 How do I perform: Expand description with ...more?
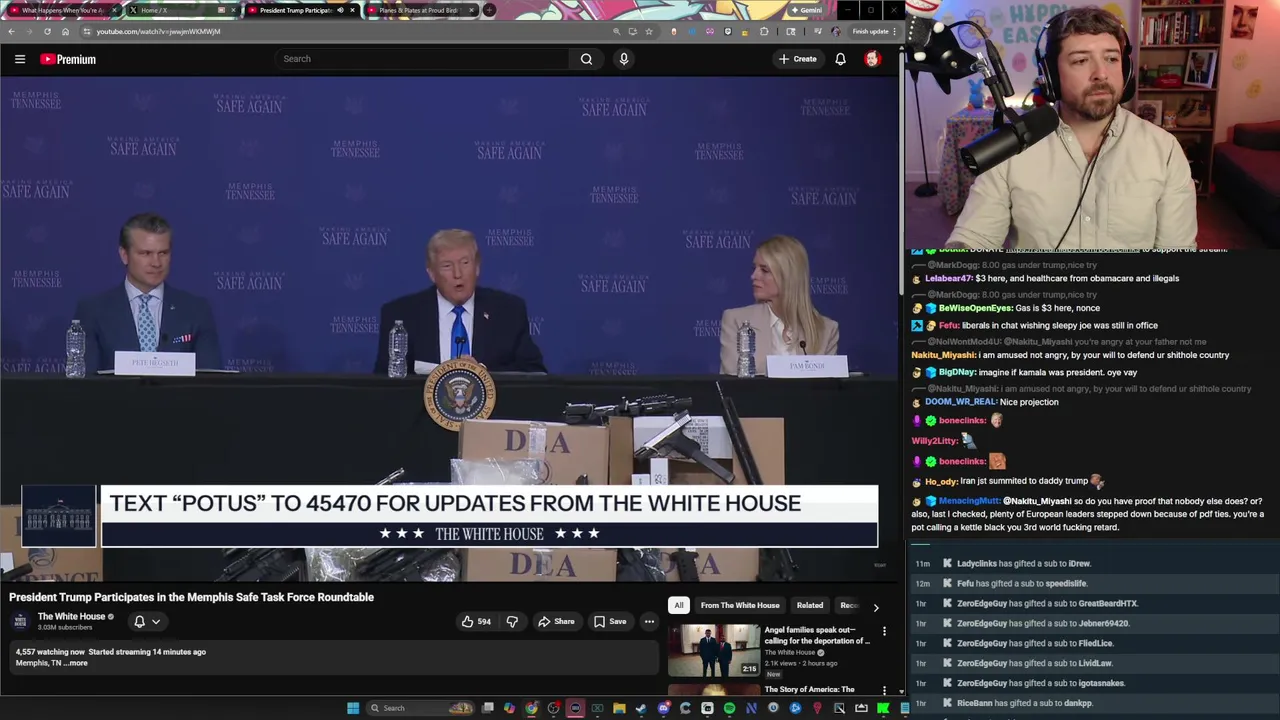77,663
